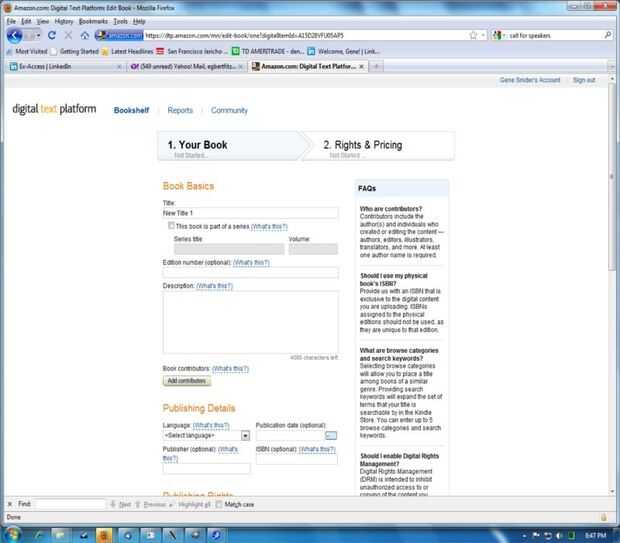Click the '1. Your Book' step

coord(232,146)
